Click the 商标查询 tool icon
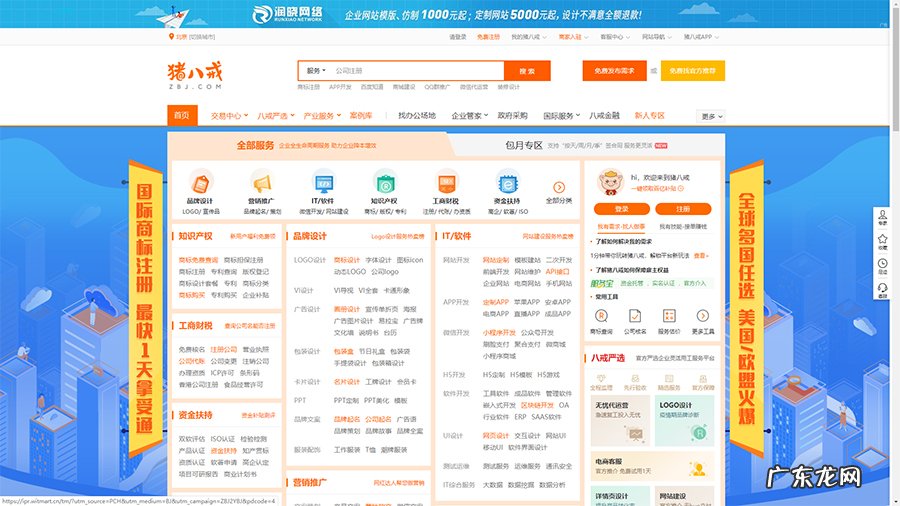 pos(601,315)
